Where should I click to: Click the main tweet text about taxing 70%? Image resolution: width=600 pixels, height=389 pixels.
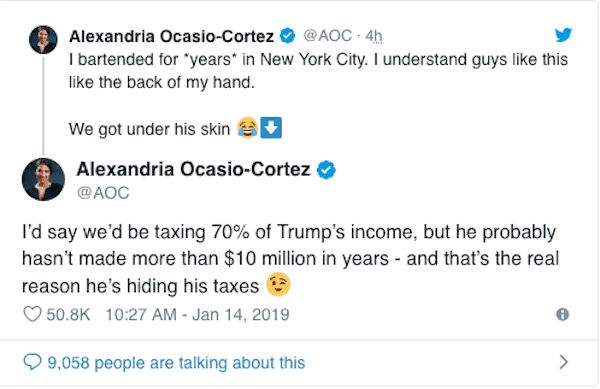pyautogui.click(x=290, y=259)
